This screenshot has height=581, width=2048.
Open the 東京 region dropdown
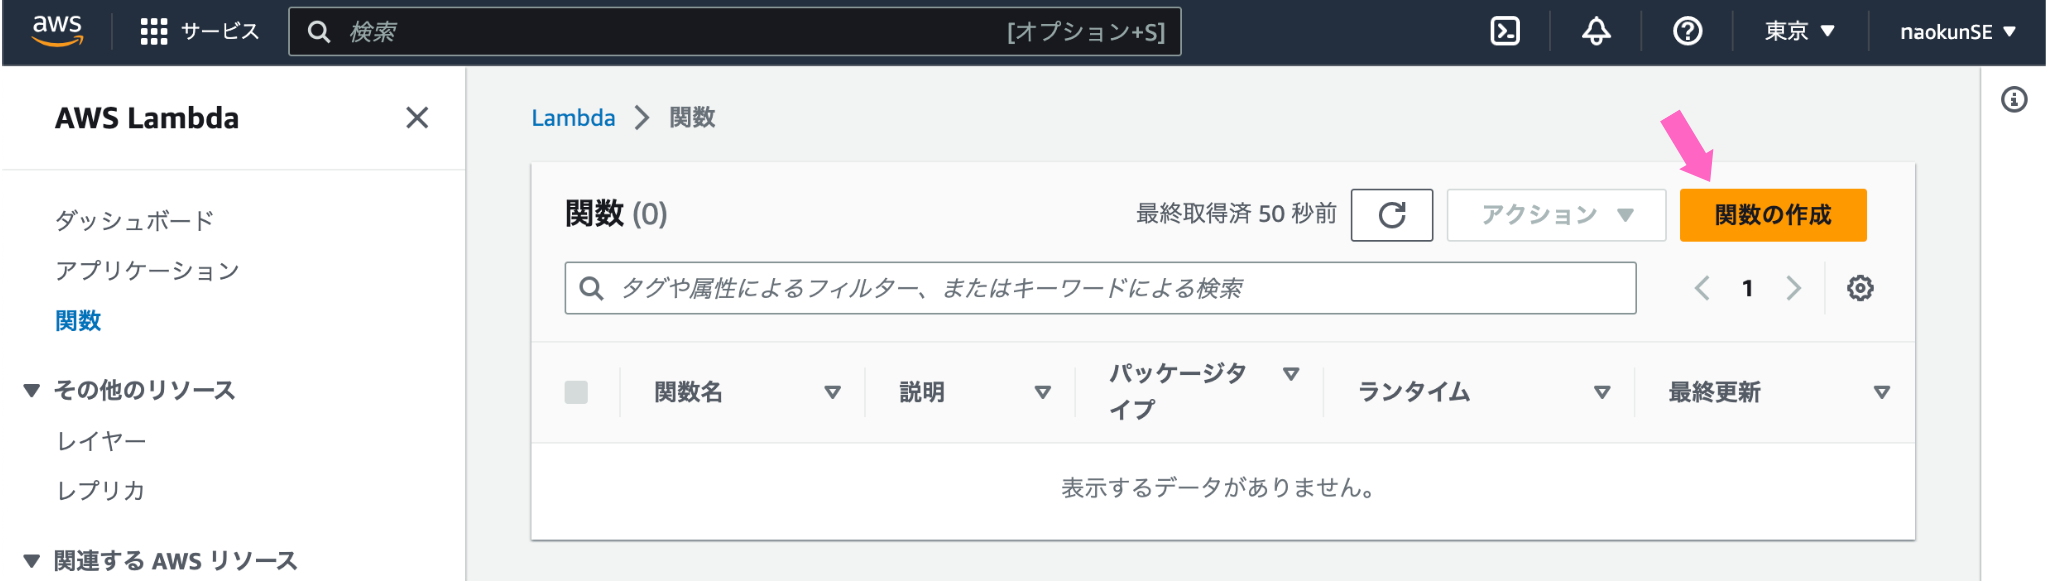point(1800,32)
